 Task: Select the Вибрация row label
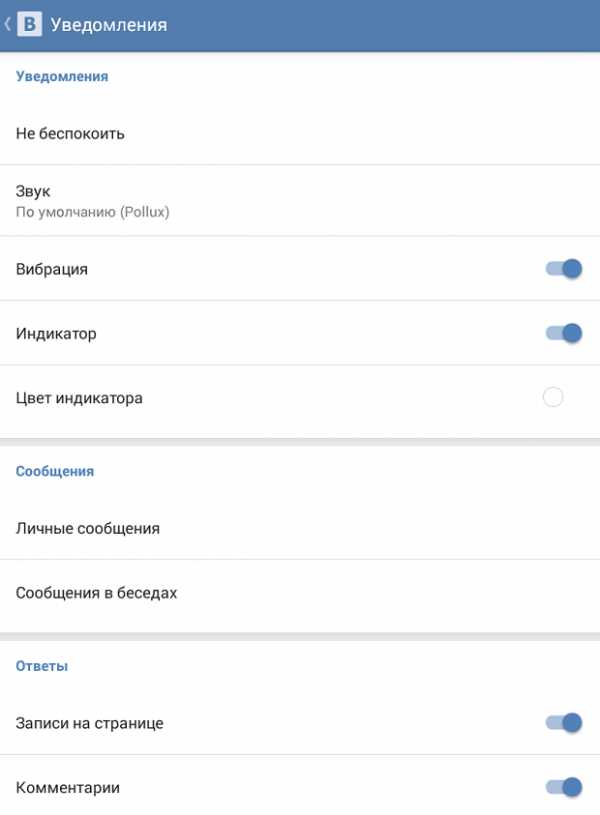click(x=52, y=269)
